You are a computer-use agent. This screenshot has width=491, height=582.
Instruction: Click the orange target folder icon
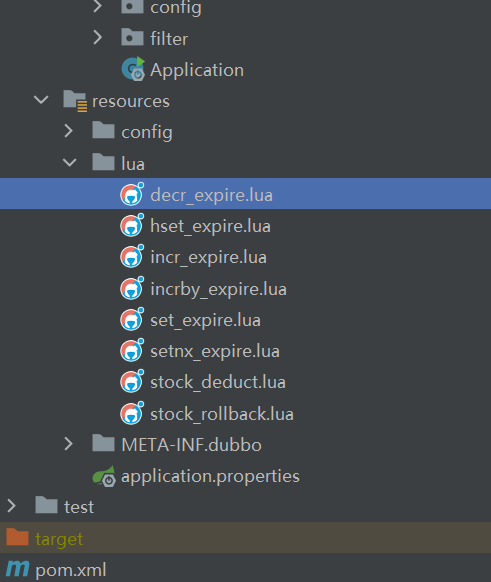coord(17,537)
